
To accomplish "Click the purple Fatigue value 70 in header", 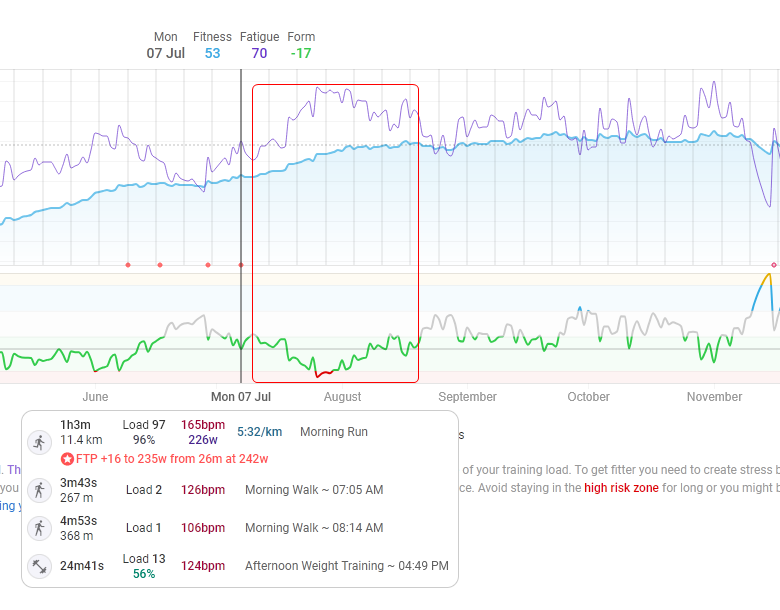I will coord(259,53).
